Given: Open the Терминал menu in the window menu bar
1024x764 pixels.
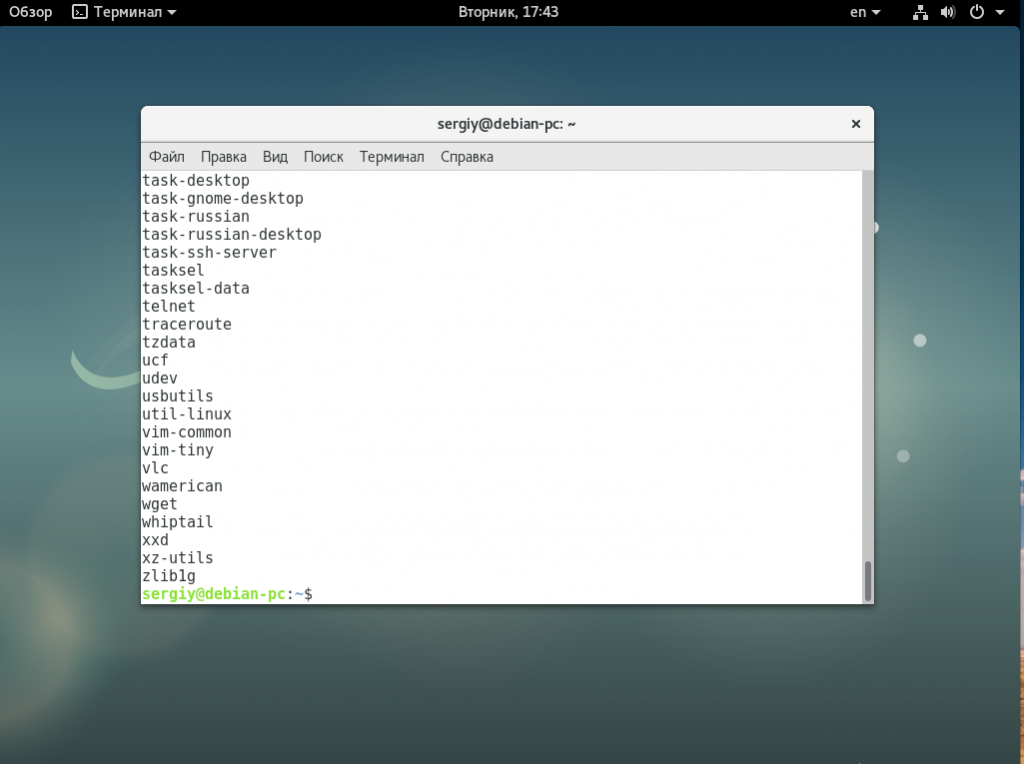Looking at the screenshot, I should 392,157.
